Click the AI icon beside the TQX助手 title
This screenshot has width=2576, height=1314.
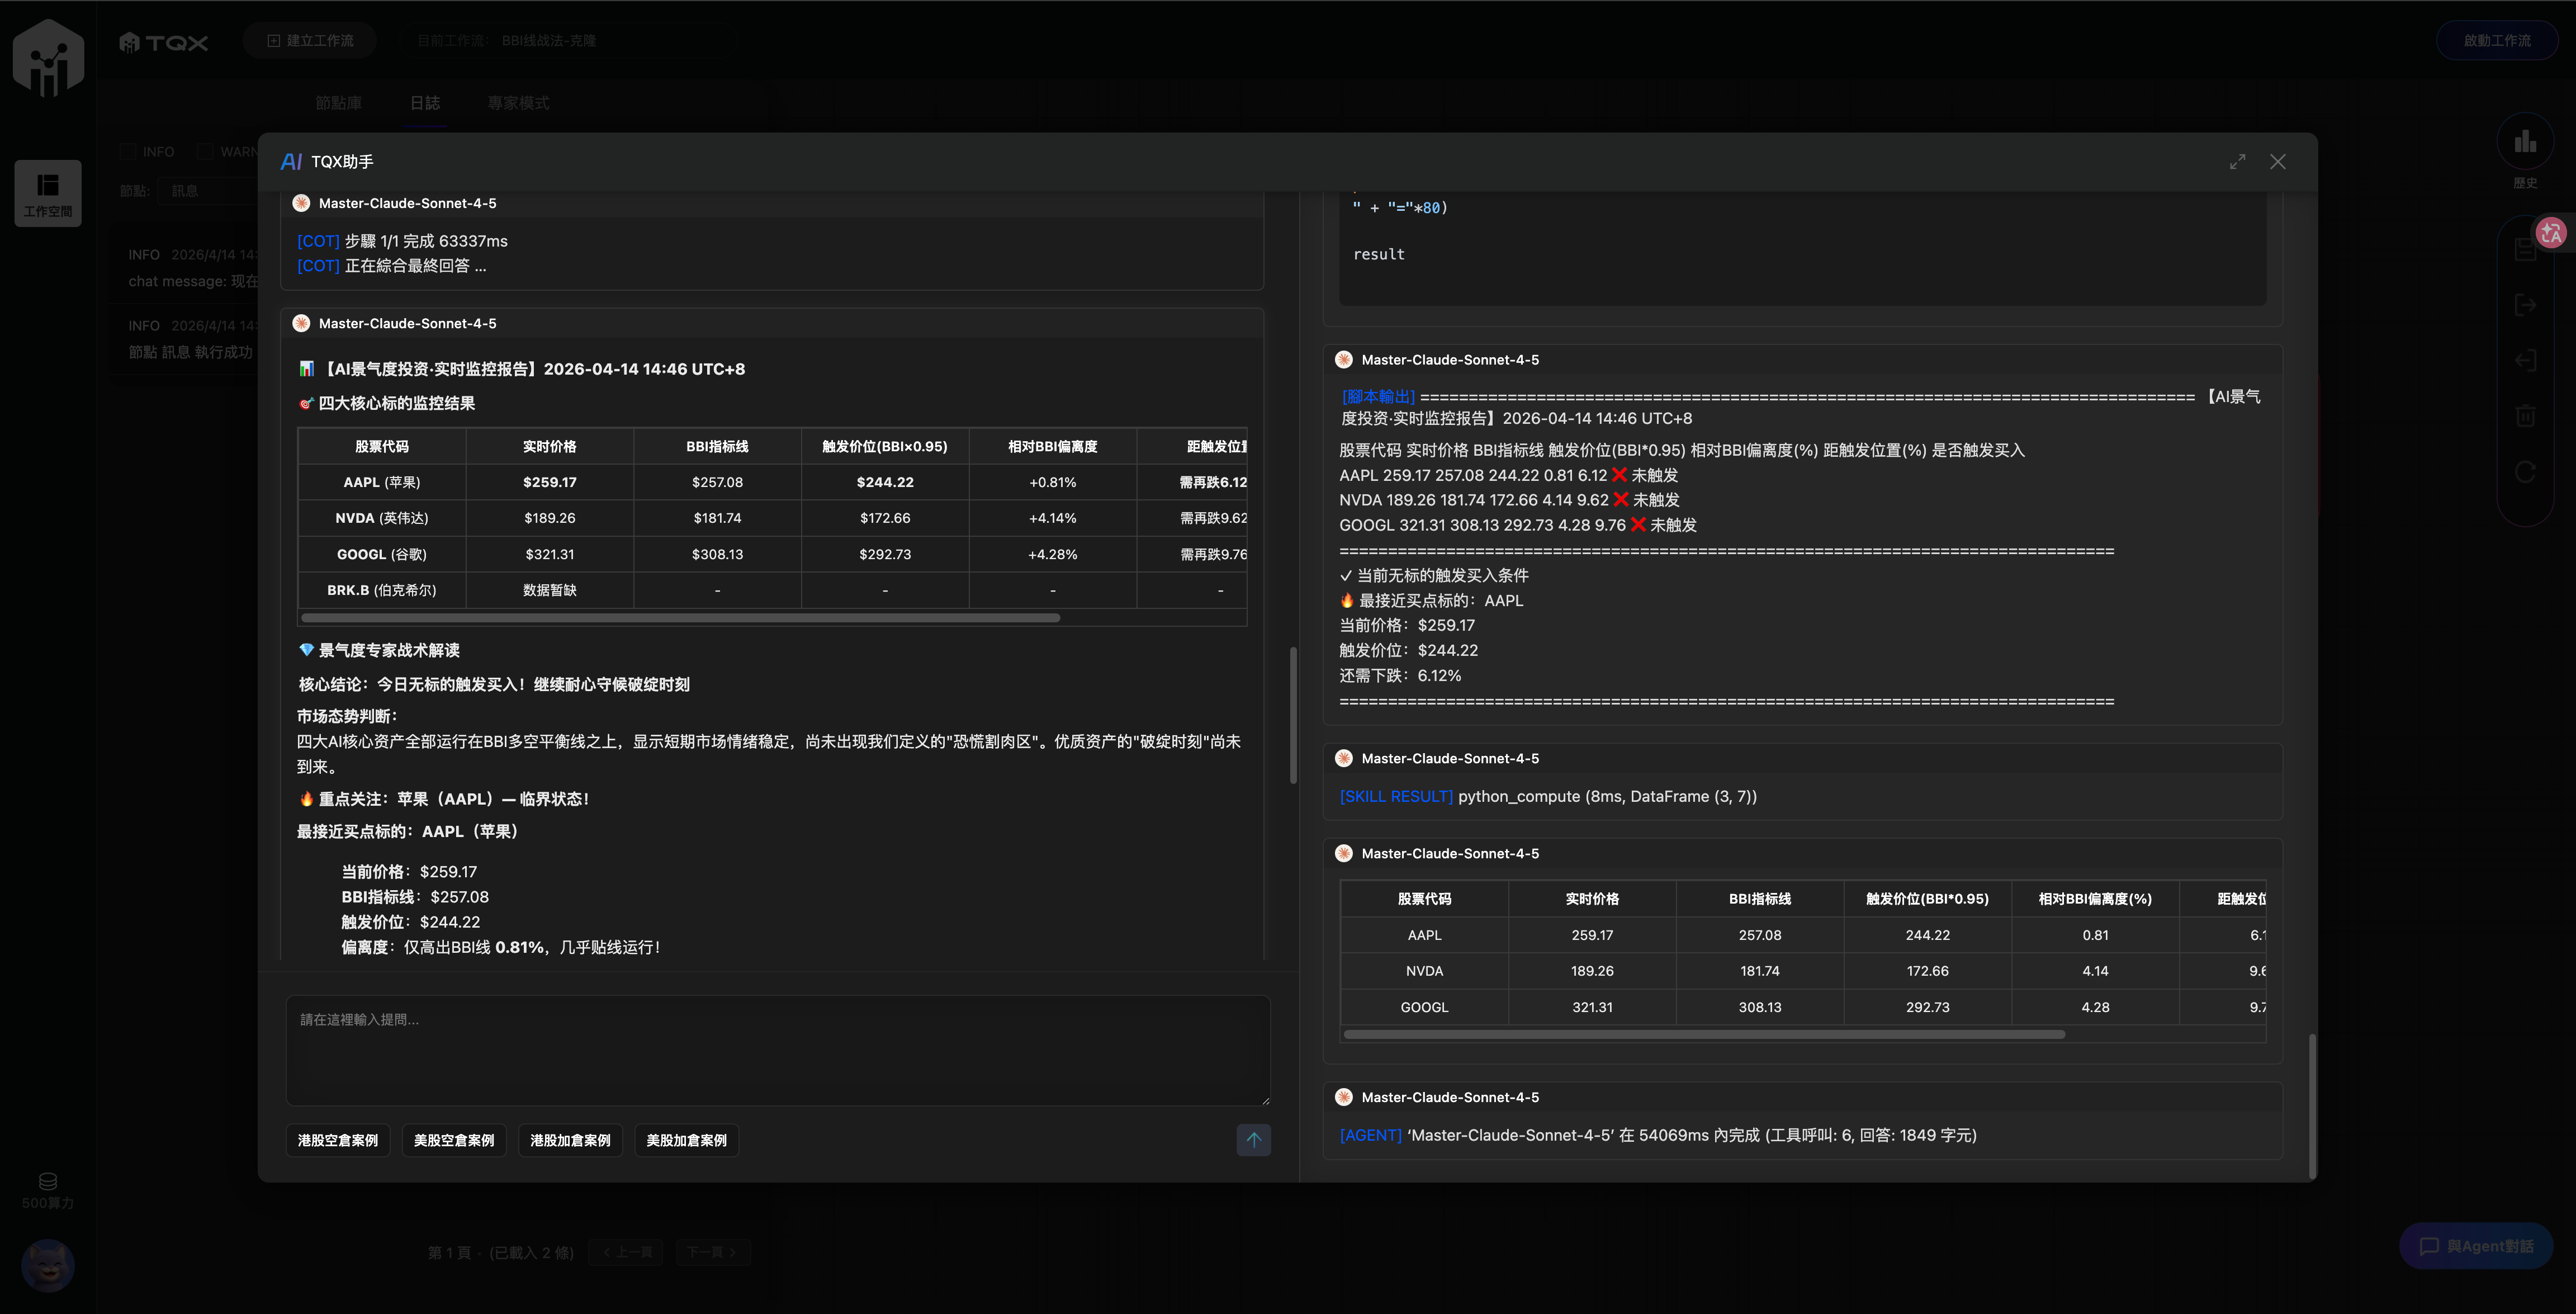point(291,162)
